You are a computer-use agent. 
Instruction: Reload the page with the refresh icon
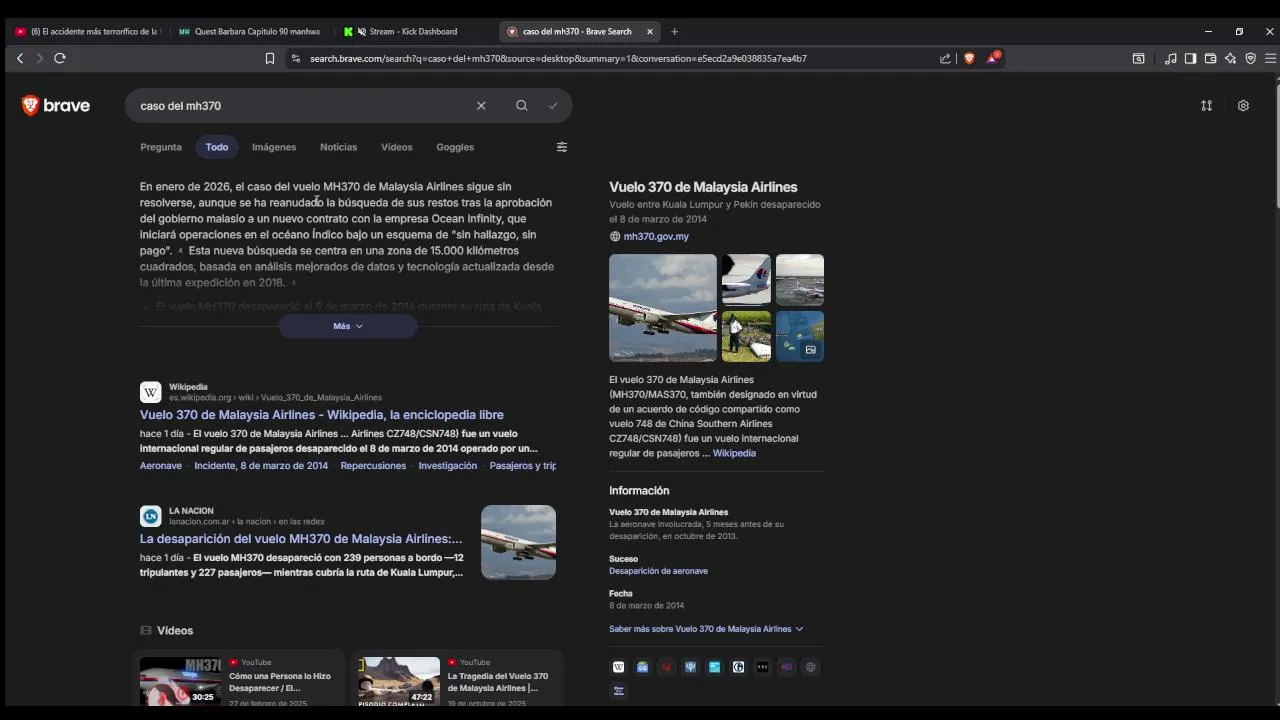(x=60, y=58)
